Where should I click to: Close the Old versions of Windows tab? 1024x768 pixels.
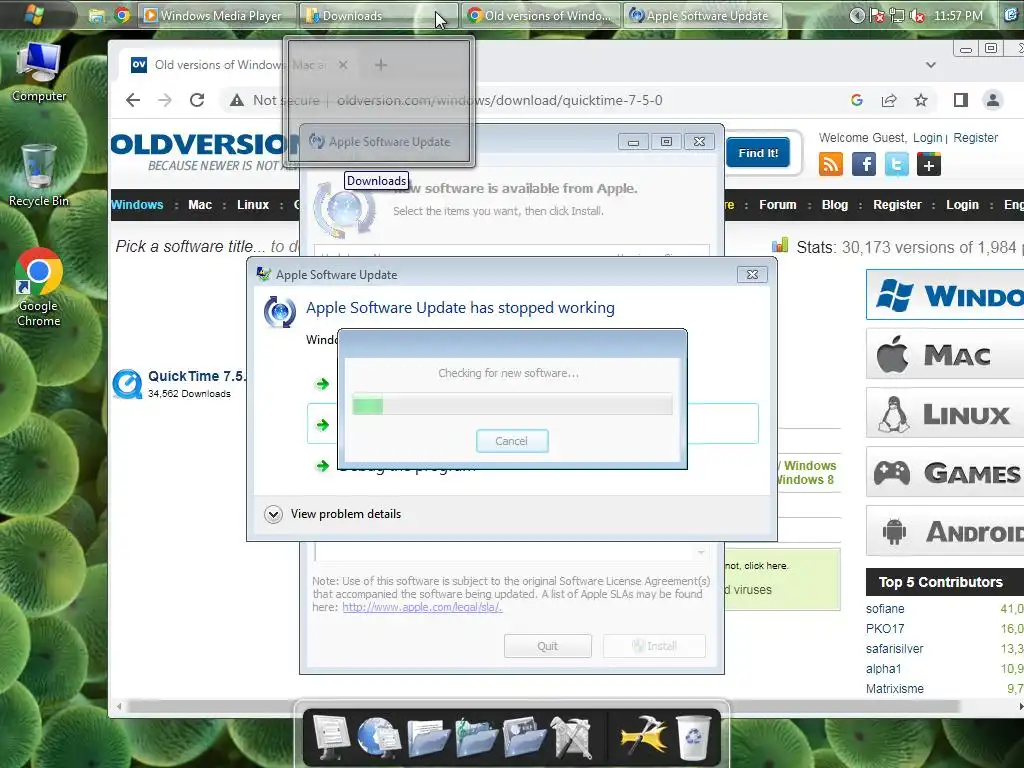click(x=344, y=65)
